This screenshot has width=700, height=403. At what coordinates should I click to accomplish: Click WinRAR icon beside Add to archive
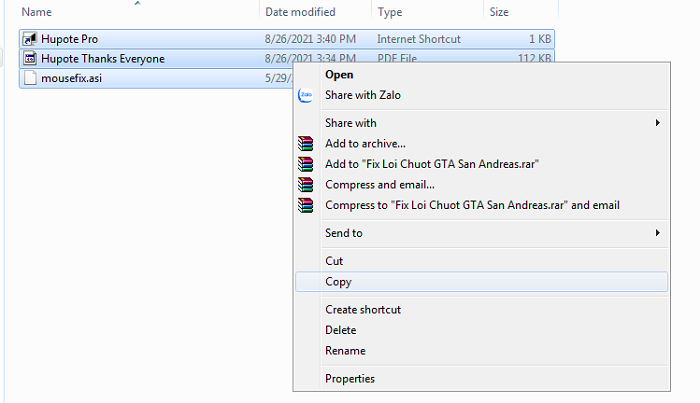pyautogui.click(x=306, y=144)
